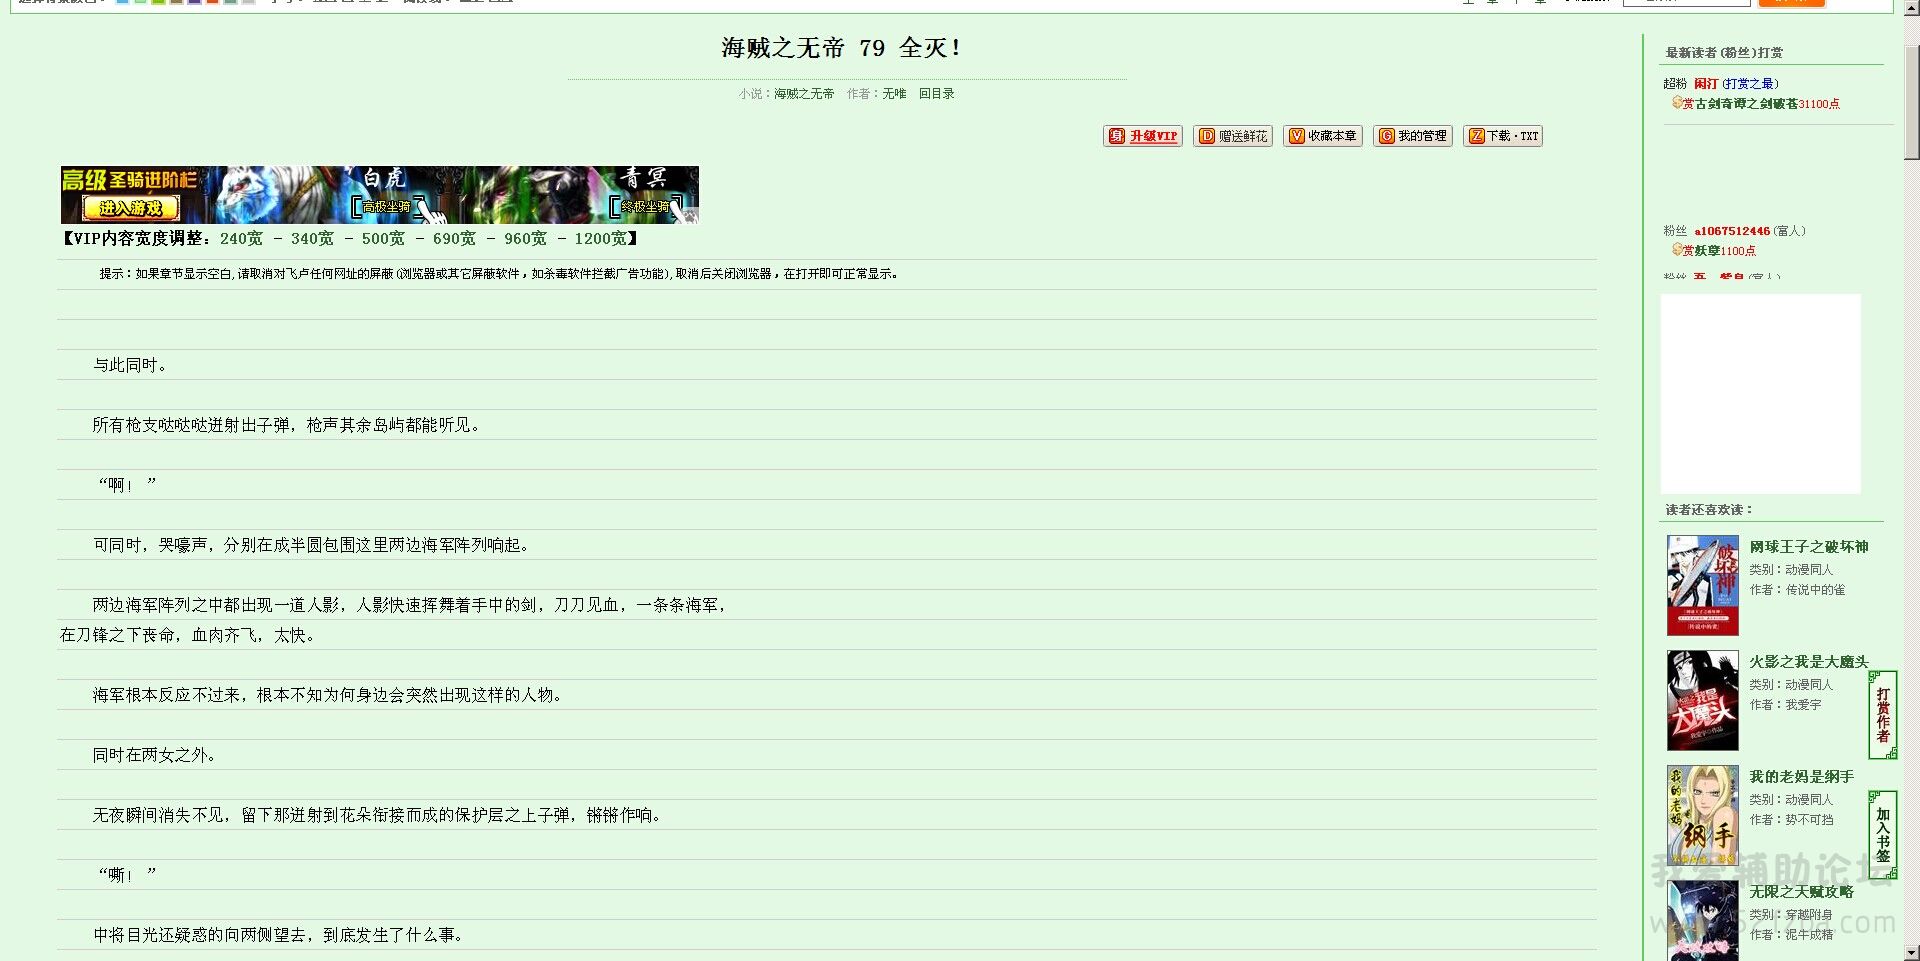The width and height of the screenshot is (1920, 961).
Task: Open author 无唯's page
Action: (894, 94)
